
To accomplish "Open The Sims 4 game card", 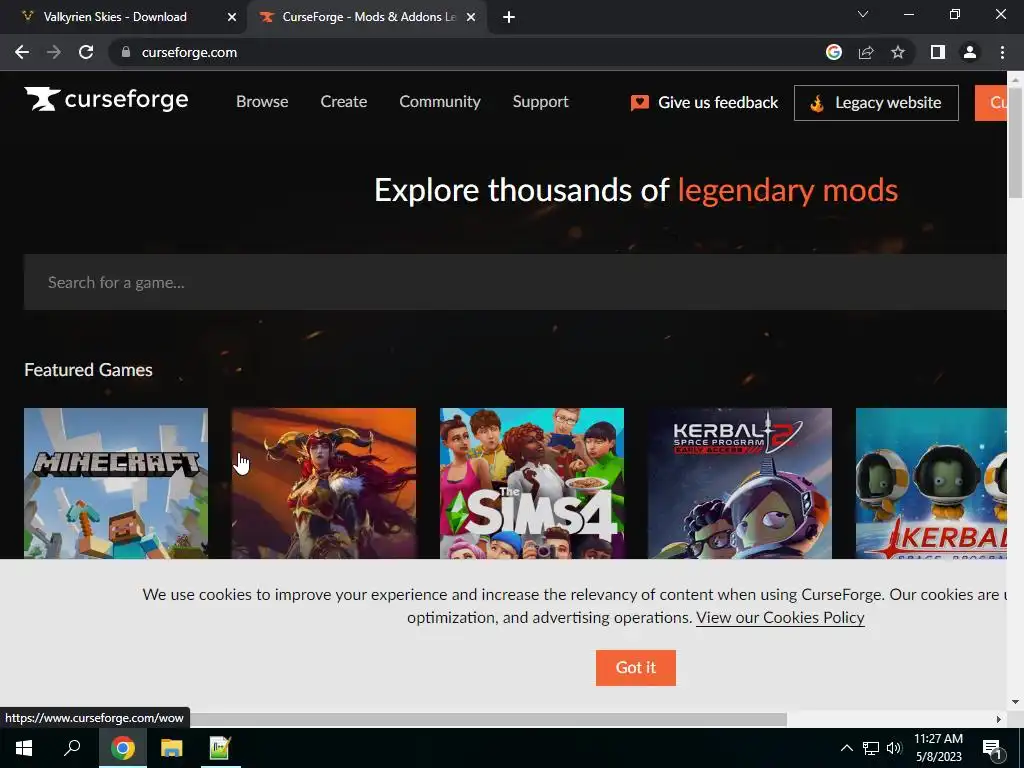I will 532,483.
